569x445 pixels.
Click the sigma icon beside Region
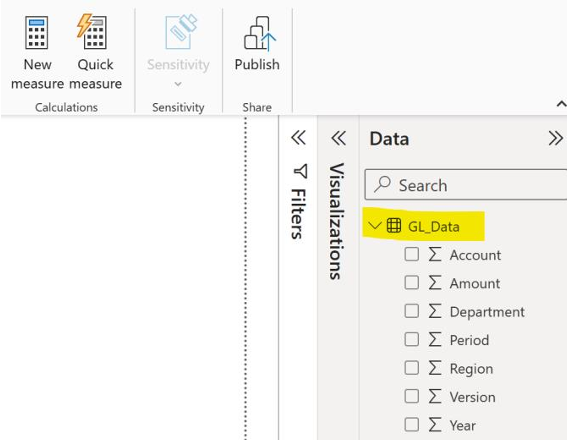pyautogui.click(x=435, y=368)
